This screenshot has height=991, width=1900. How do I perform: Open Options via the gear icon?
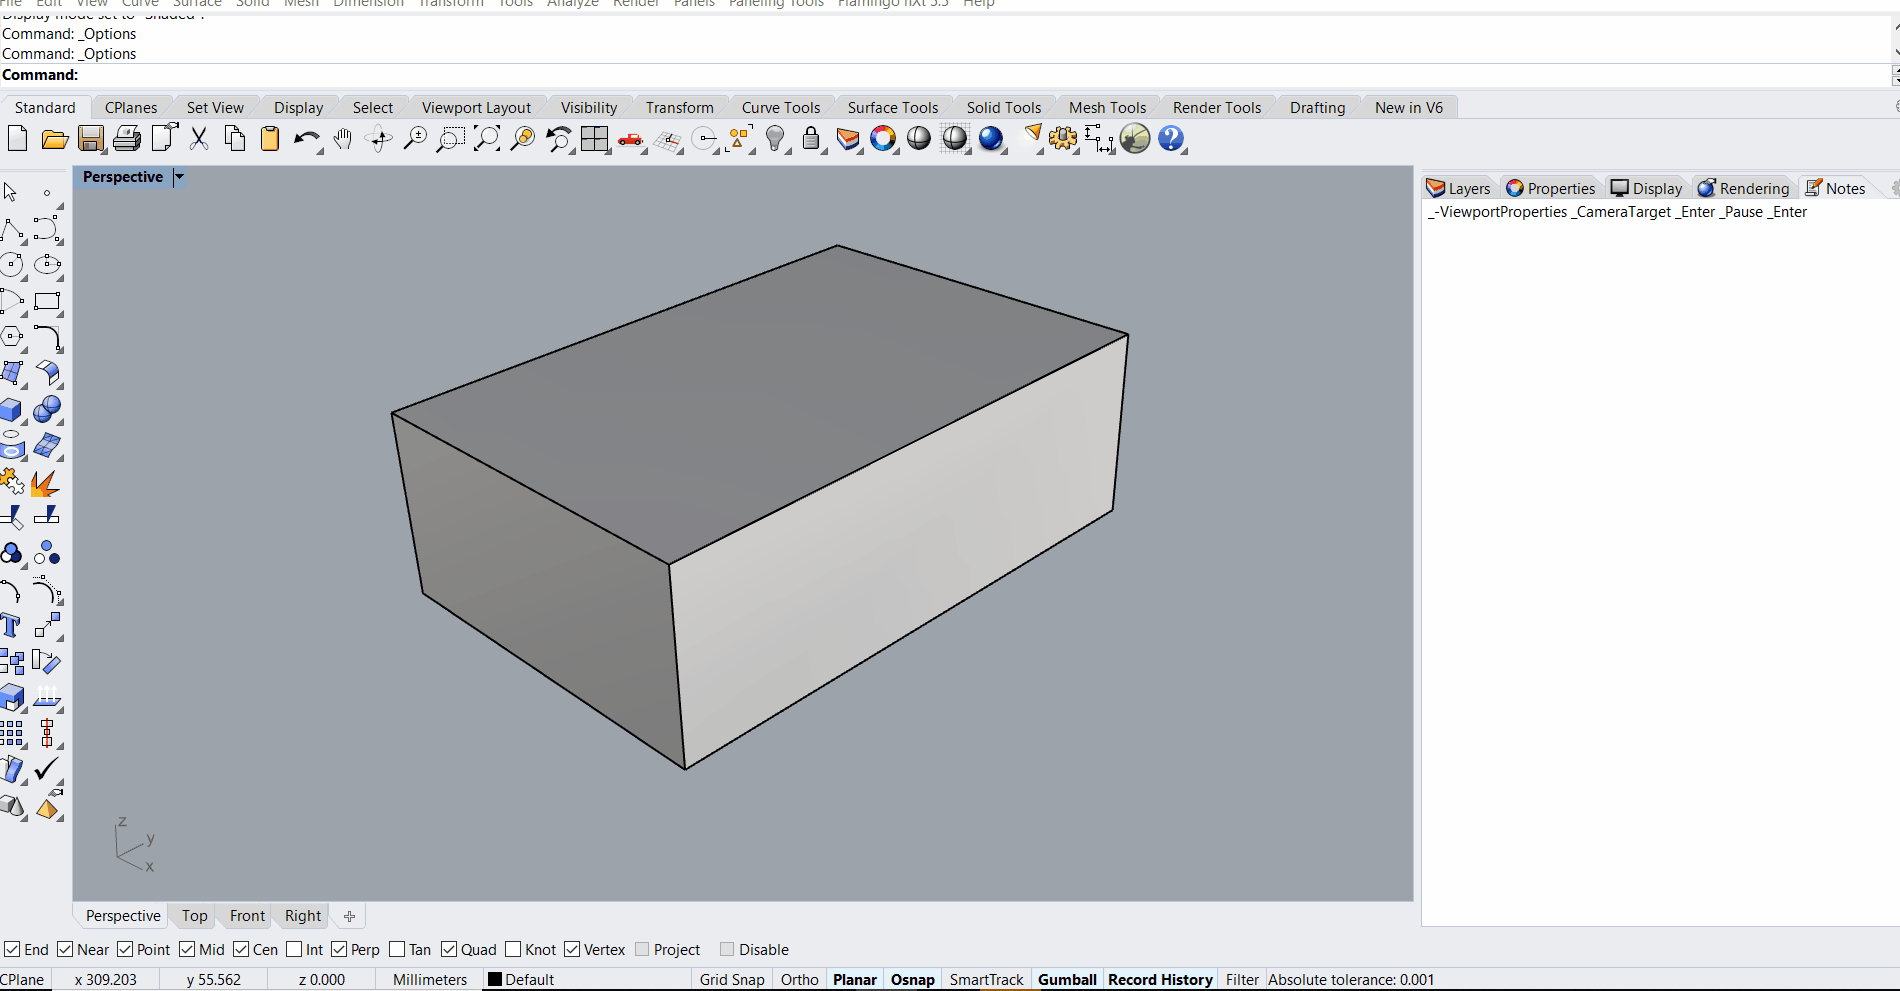[x=1063, y=139]
